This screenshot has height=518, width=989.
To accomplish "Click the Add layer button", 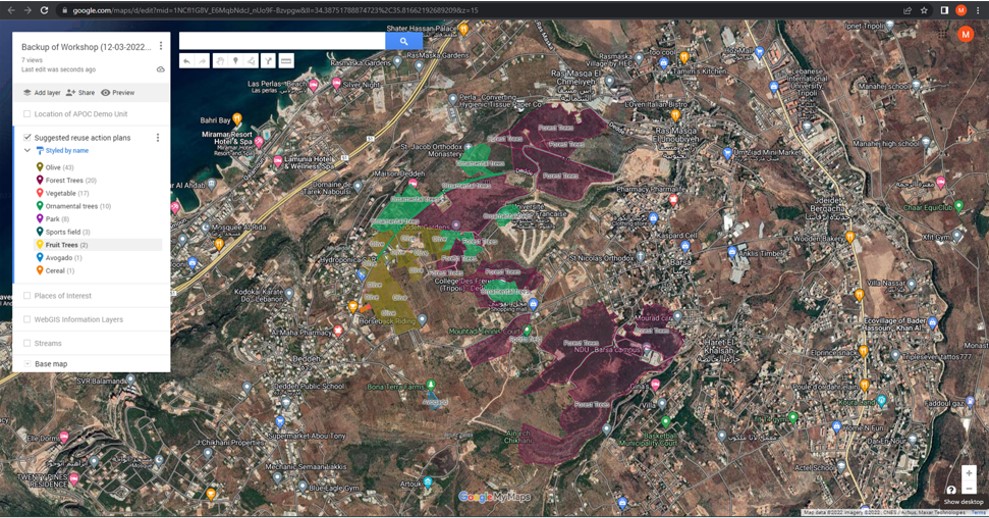I will pyautogui.click(x=41, y=92).
